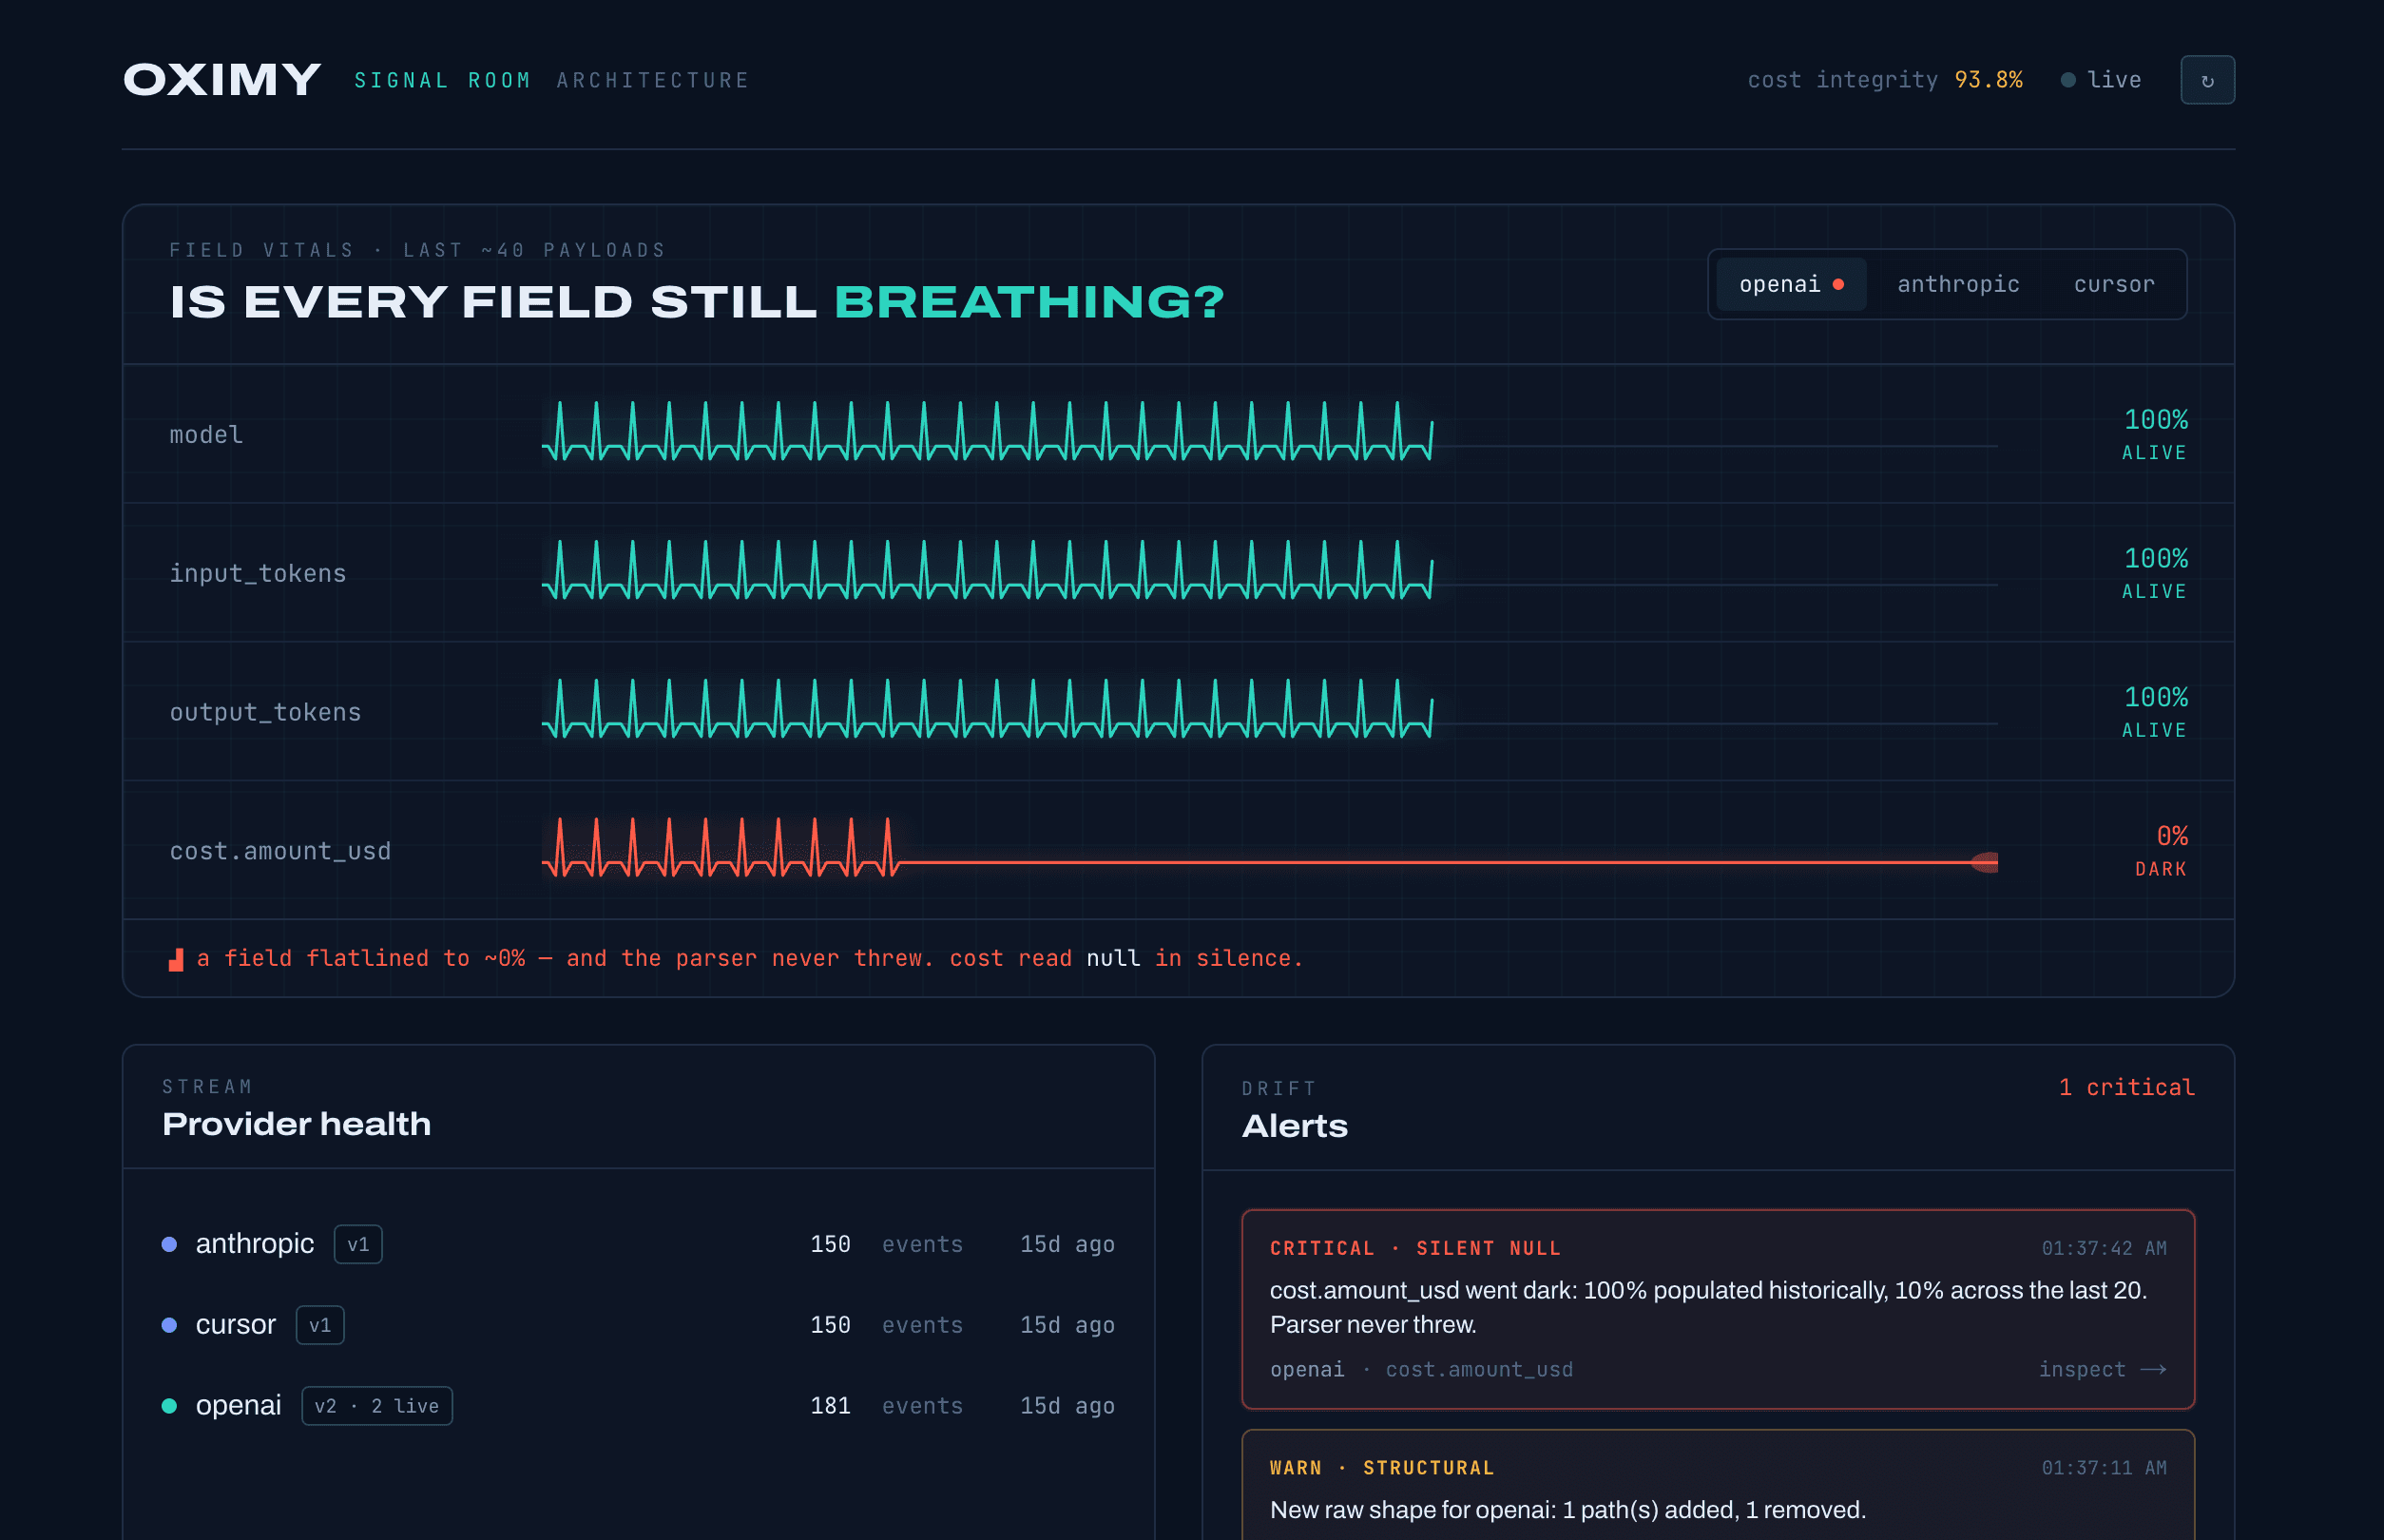Click cursor's 150 events count
The width and height of the screenshot is (2384, 1540).
(x=830, y=1325)
